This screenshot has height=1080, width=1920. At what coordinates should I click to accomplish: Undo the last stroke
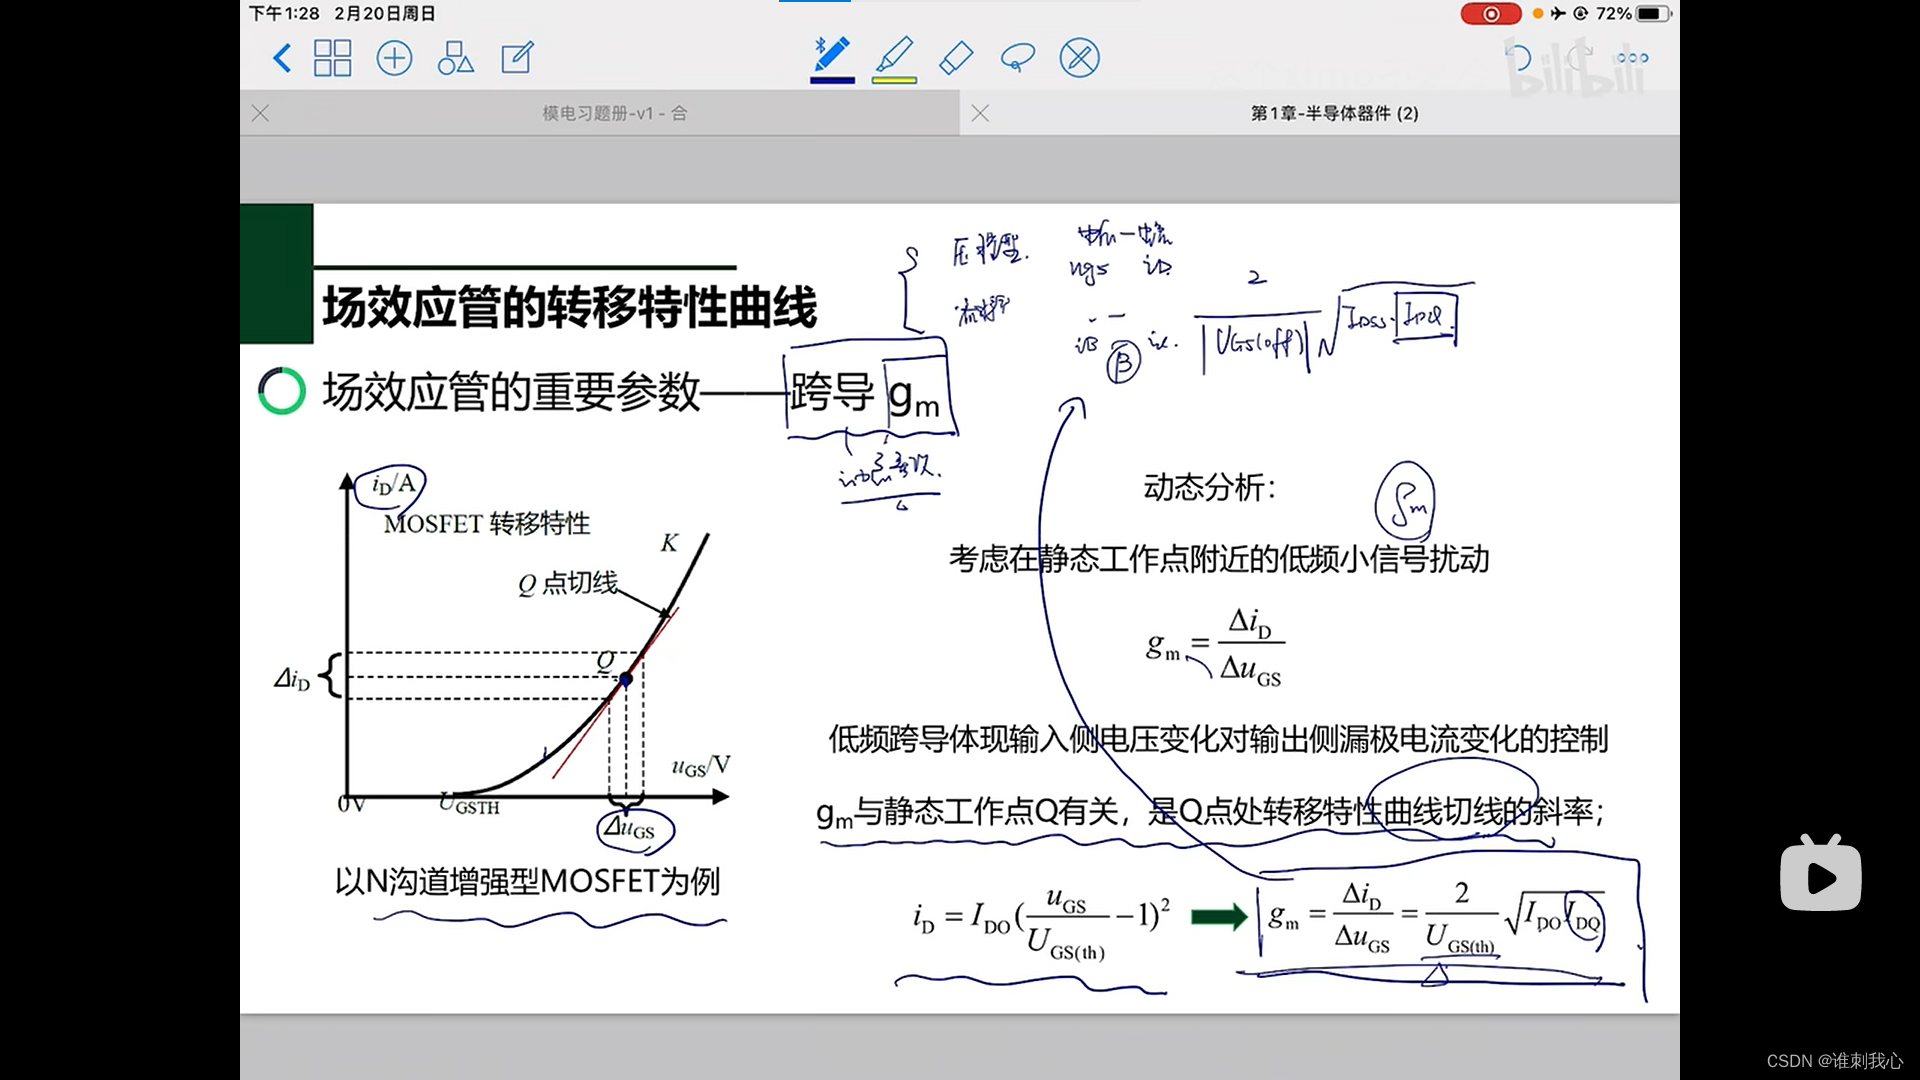1518,58
